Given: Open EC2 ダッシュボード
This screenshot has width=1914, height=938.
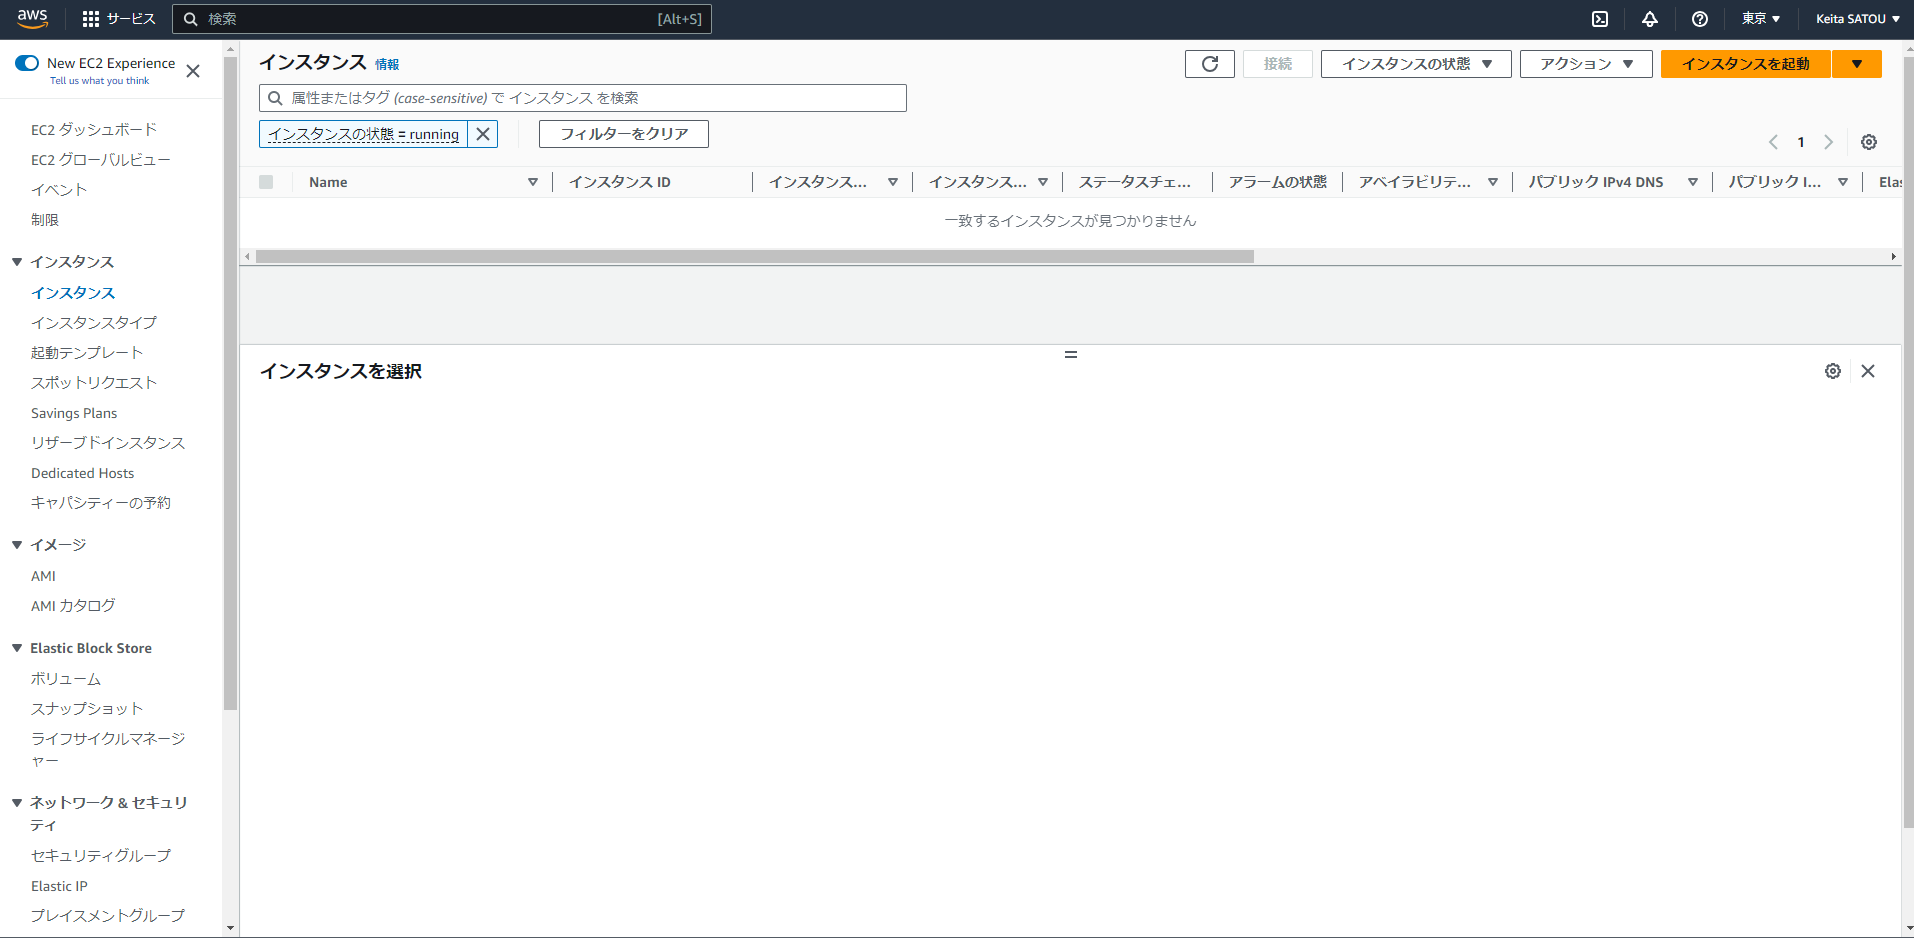Looking at the screenshot, I should 94,130.
